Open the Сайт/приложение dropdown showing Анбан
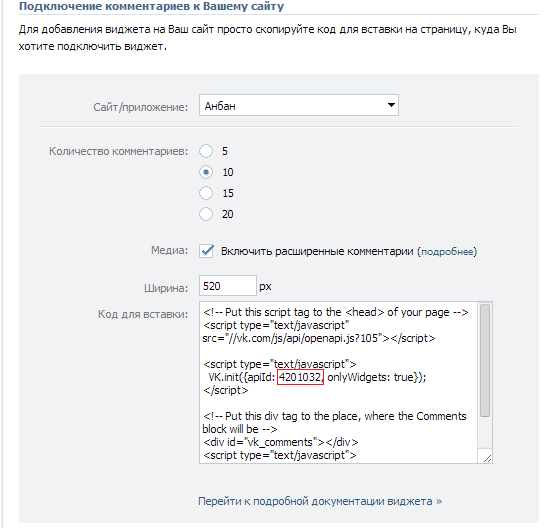 [x=299, y=105]
